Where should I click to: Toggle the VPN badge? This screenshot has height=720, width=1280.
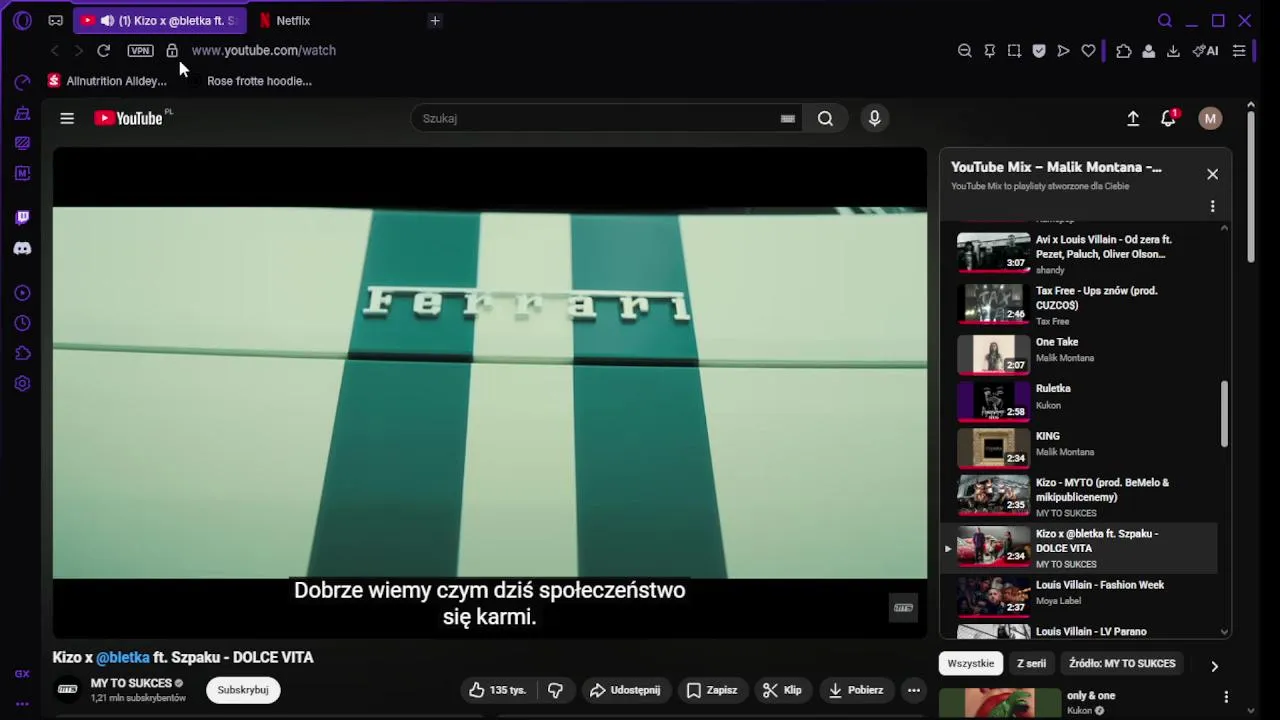click(140, 50)
